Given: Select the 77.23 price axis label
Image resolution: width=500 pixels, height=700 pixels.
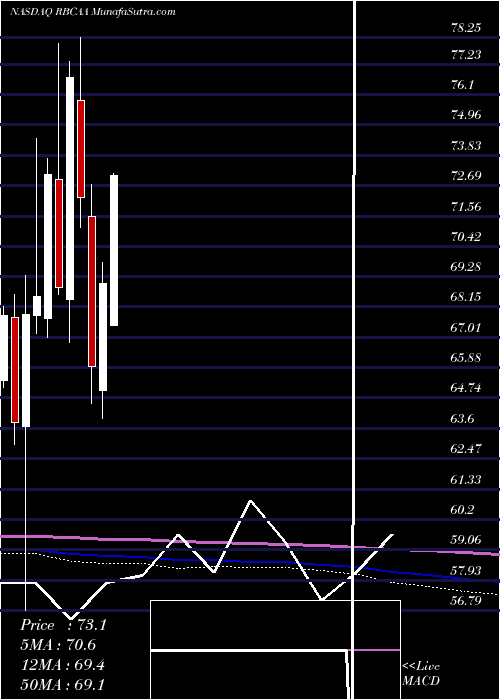Looking at the screenshot, I should click(x=466, y=54).
